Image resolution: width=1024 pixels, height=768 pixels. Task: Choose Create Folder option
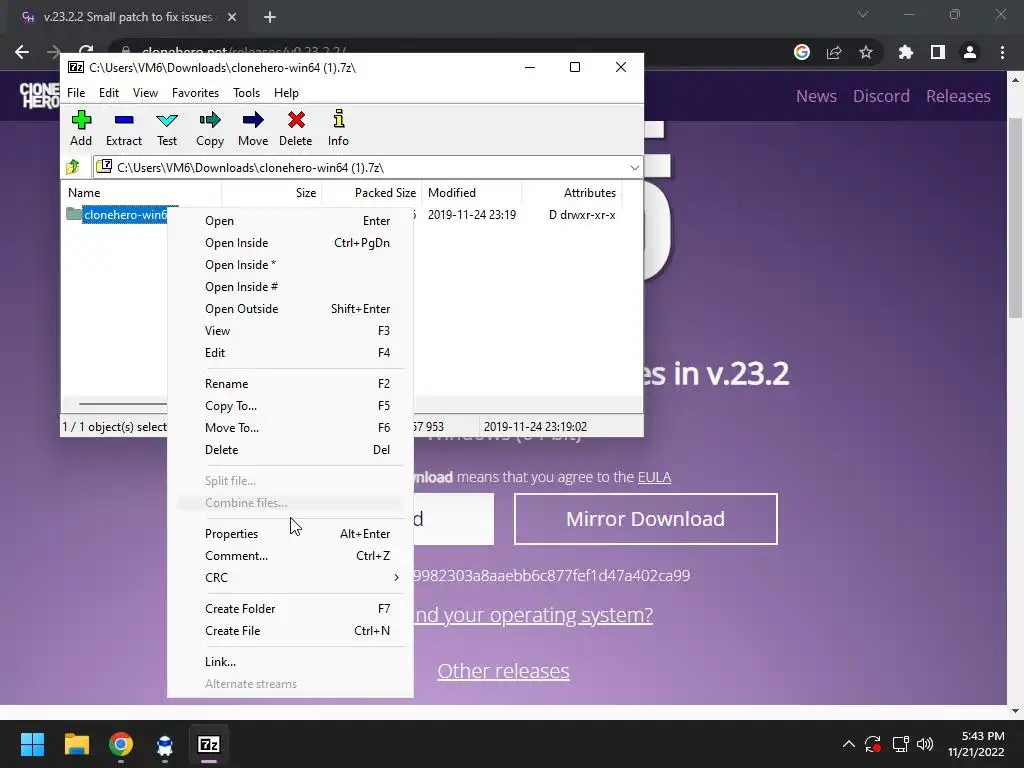(x=291, y=609)
